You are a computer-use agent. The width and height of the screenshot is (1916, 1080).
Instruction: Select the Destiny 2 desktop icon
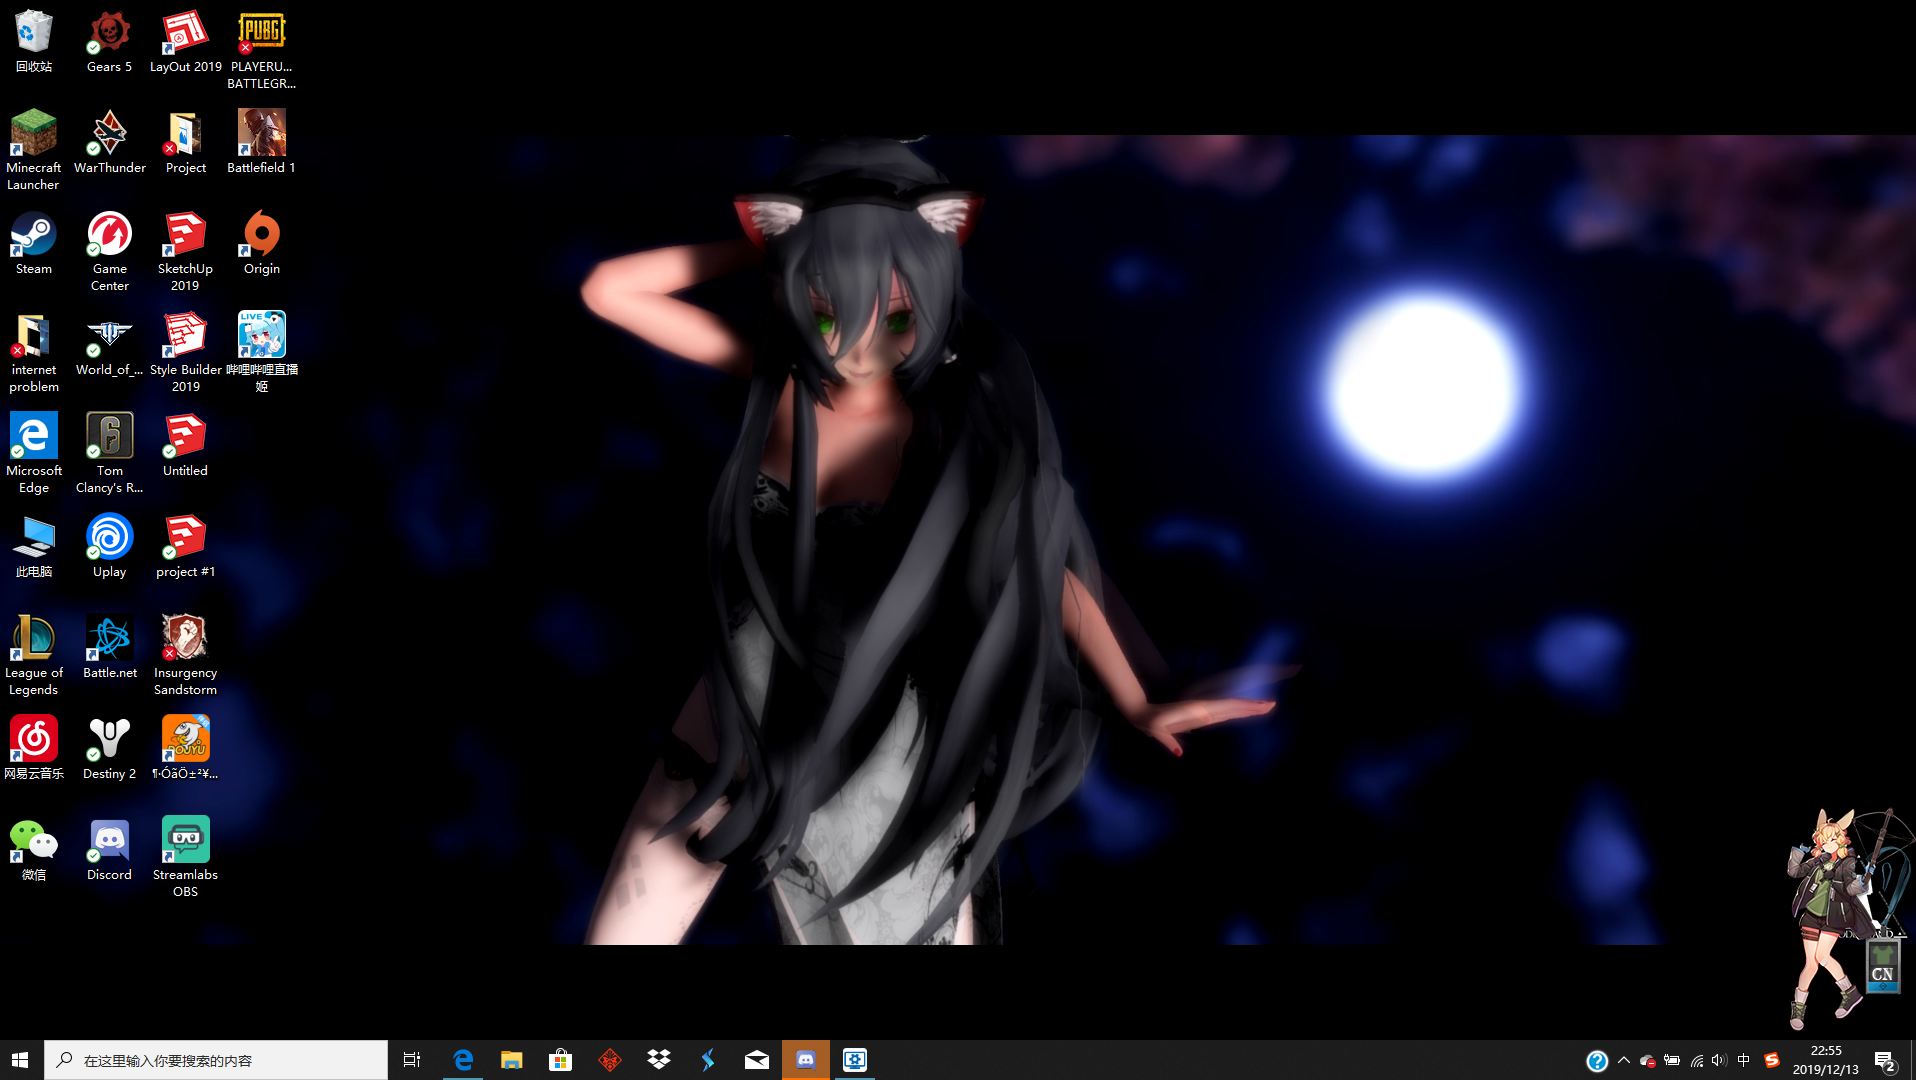coord(109,748)
